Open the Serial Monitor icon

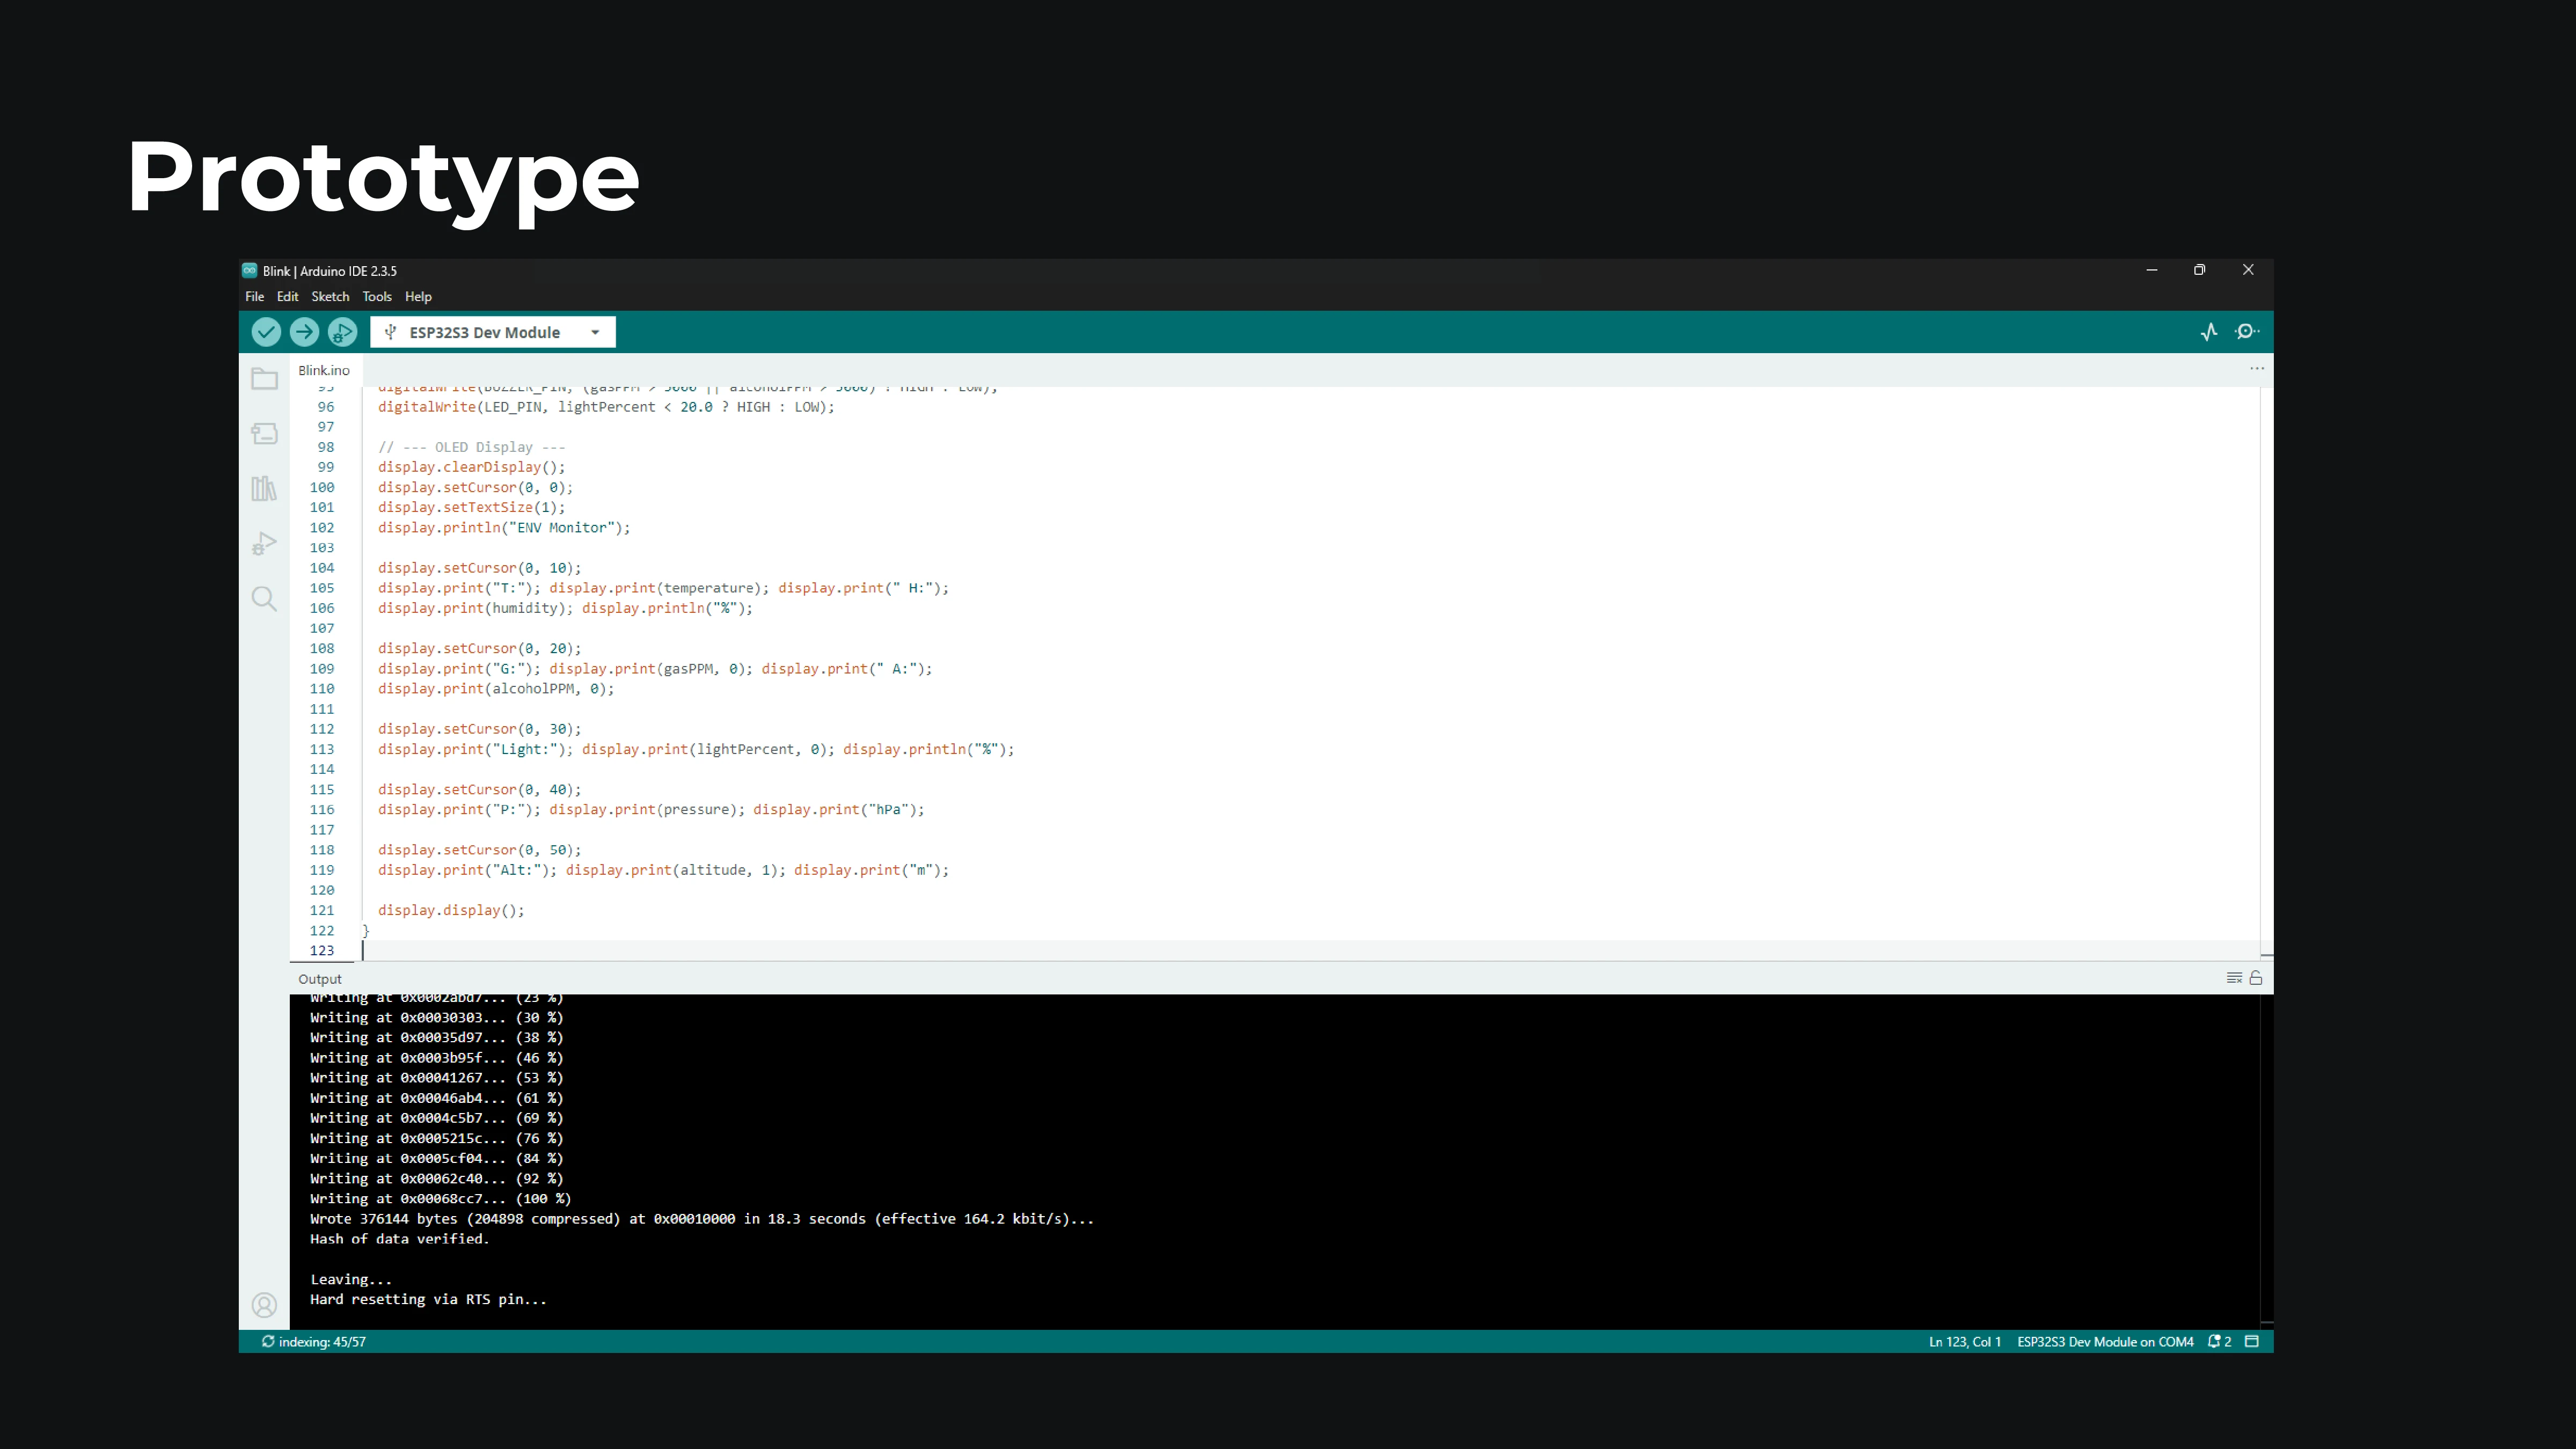(2246, 332)
